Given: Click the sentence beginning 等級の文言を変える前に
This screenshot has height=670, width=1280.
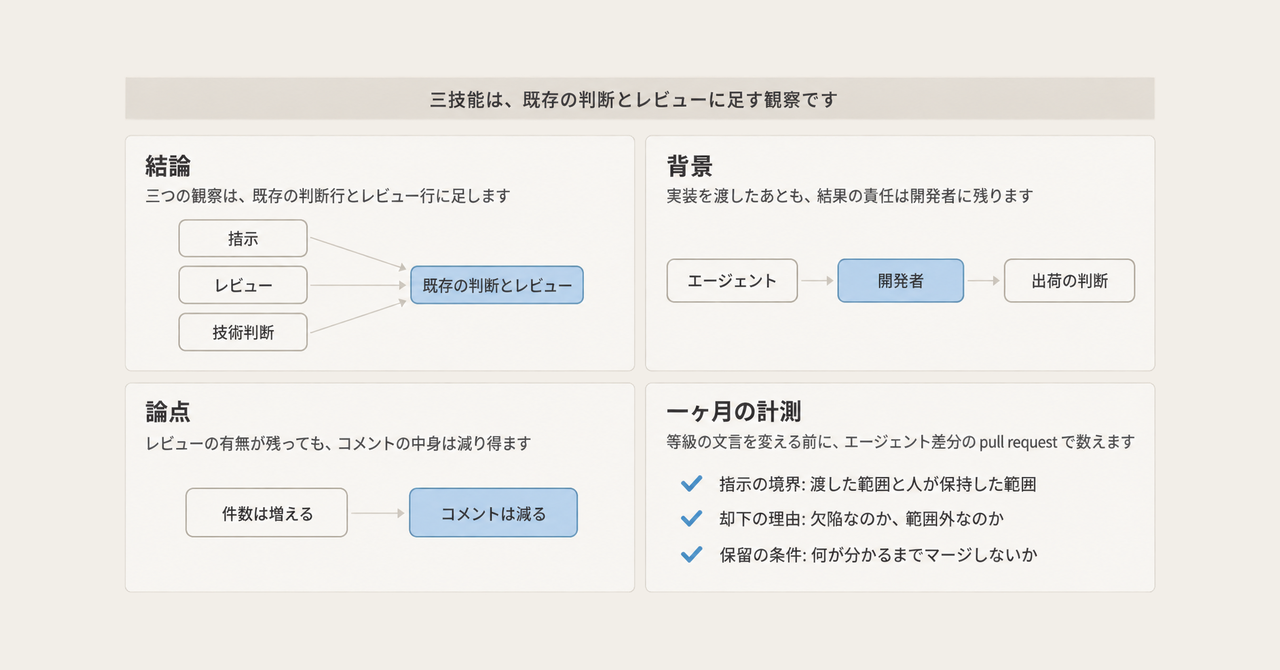Looking at the screenshot, I should tap(901, 442).
